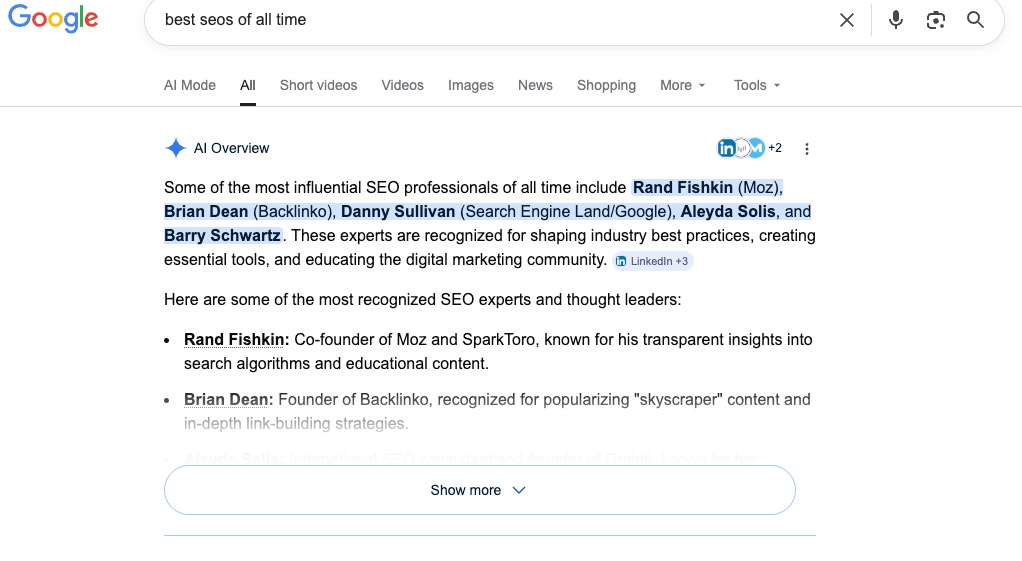Open the Short videos tab

[318, 85]
